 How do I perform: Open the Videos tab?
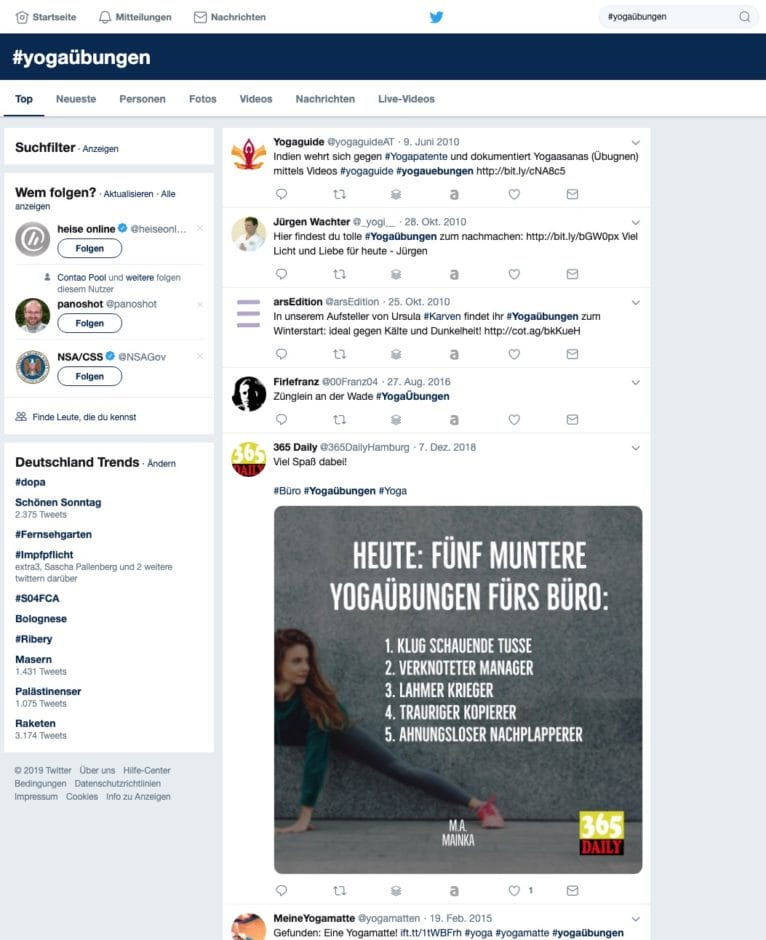tap(256, 99)
